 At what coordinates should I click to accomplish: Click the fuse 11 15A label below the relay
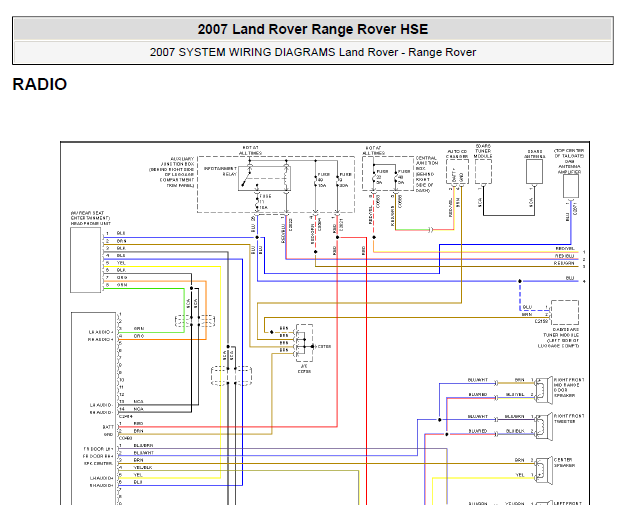point(265,202)
